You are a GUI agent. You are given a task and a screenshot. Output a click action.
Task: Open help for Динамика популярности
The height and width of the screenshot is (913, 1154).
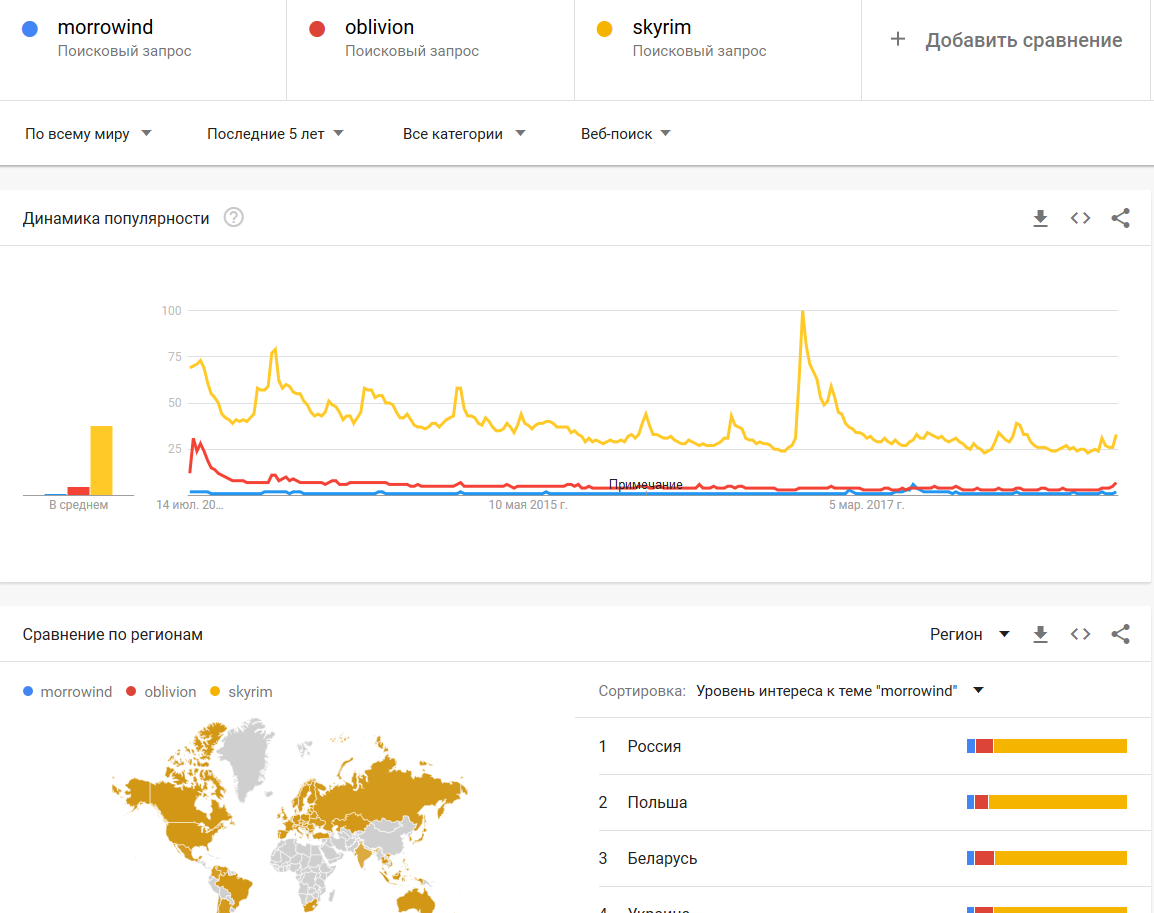pos(233,218)
